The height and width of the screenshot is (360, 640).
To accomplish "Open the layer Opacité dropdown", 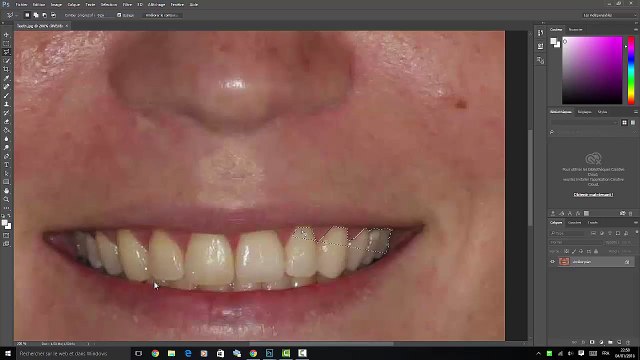I will (x=627, y=242).
